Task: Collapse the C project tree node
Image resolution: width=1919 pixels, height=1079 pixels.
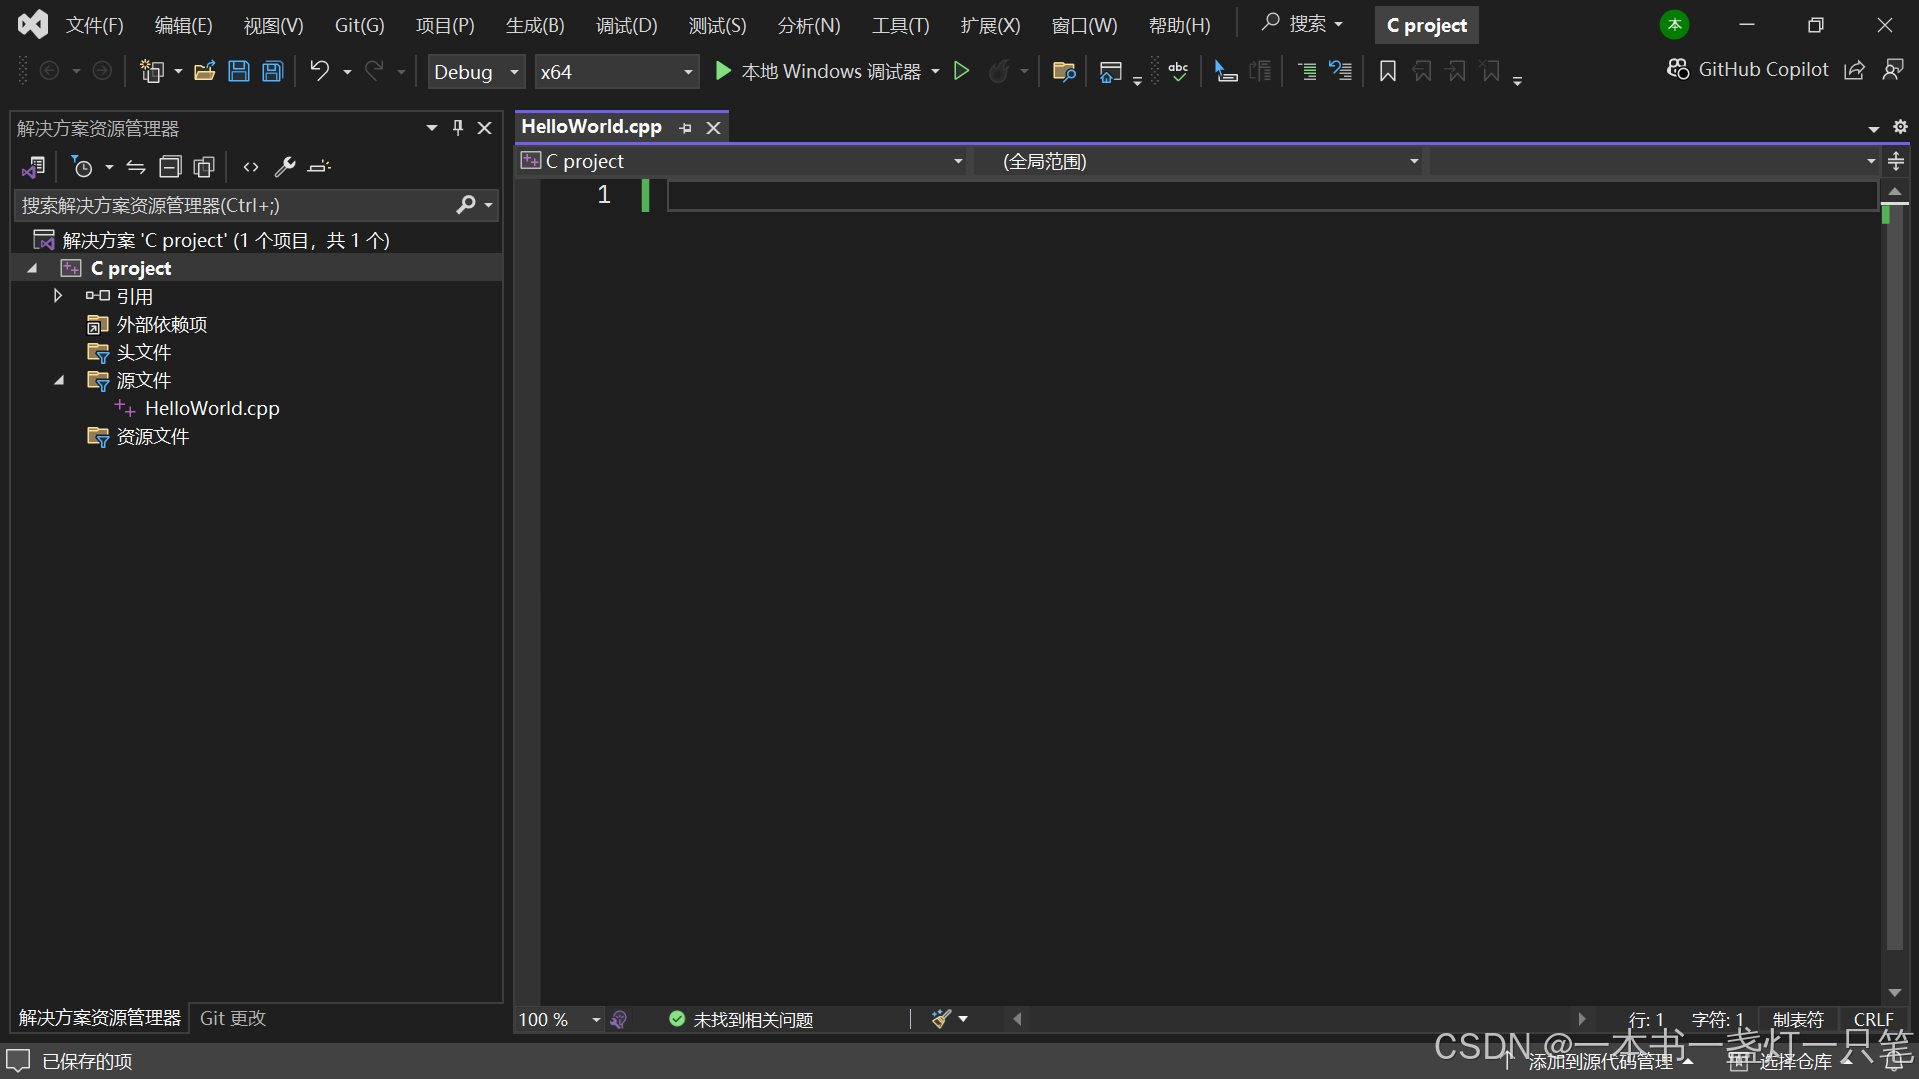Action: (32, 268)
